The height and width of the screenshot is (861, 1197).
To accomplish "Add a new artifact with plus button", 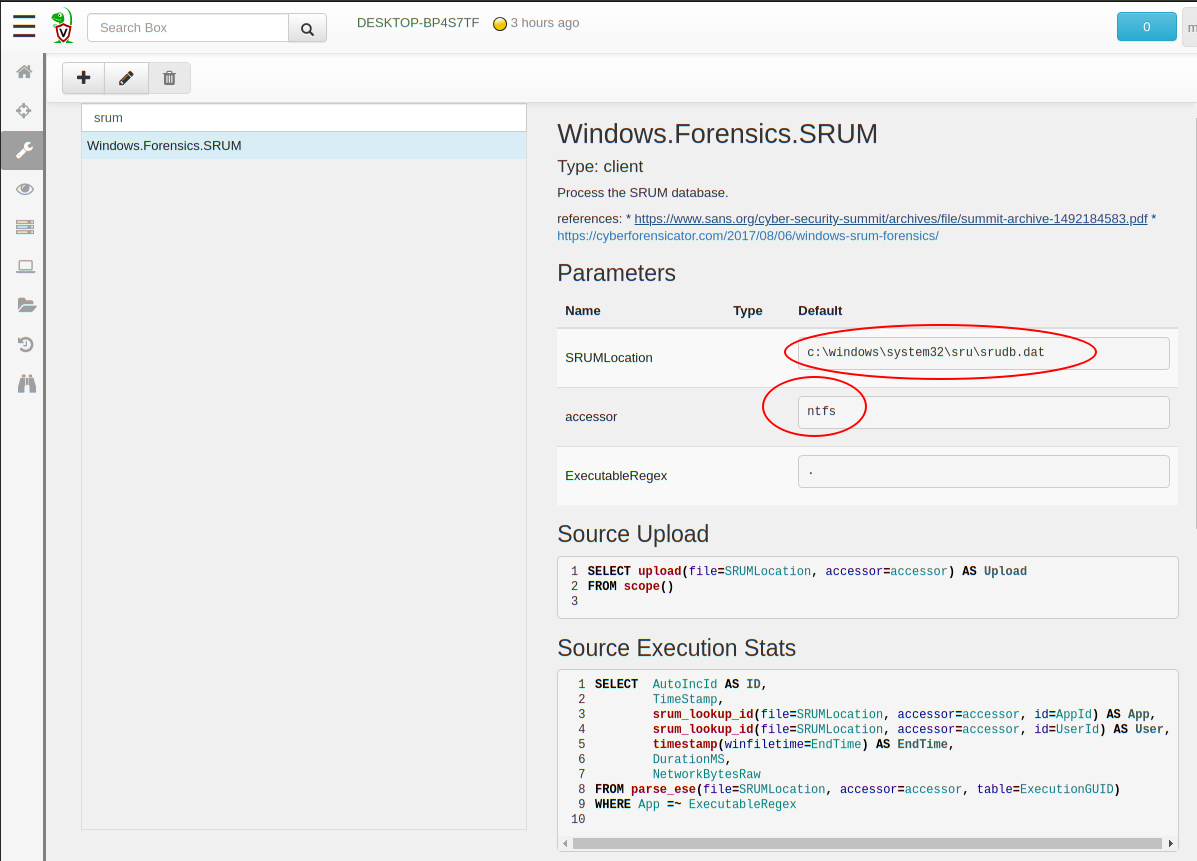I will (83, 78).
